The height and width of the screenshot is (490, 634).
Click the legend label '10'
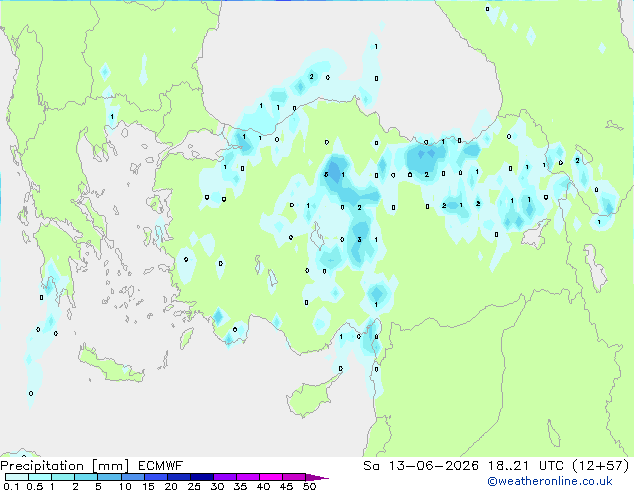coord(125,486)
